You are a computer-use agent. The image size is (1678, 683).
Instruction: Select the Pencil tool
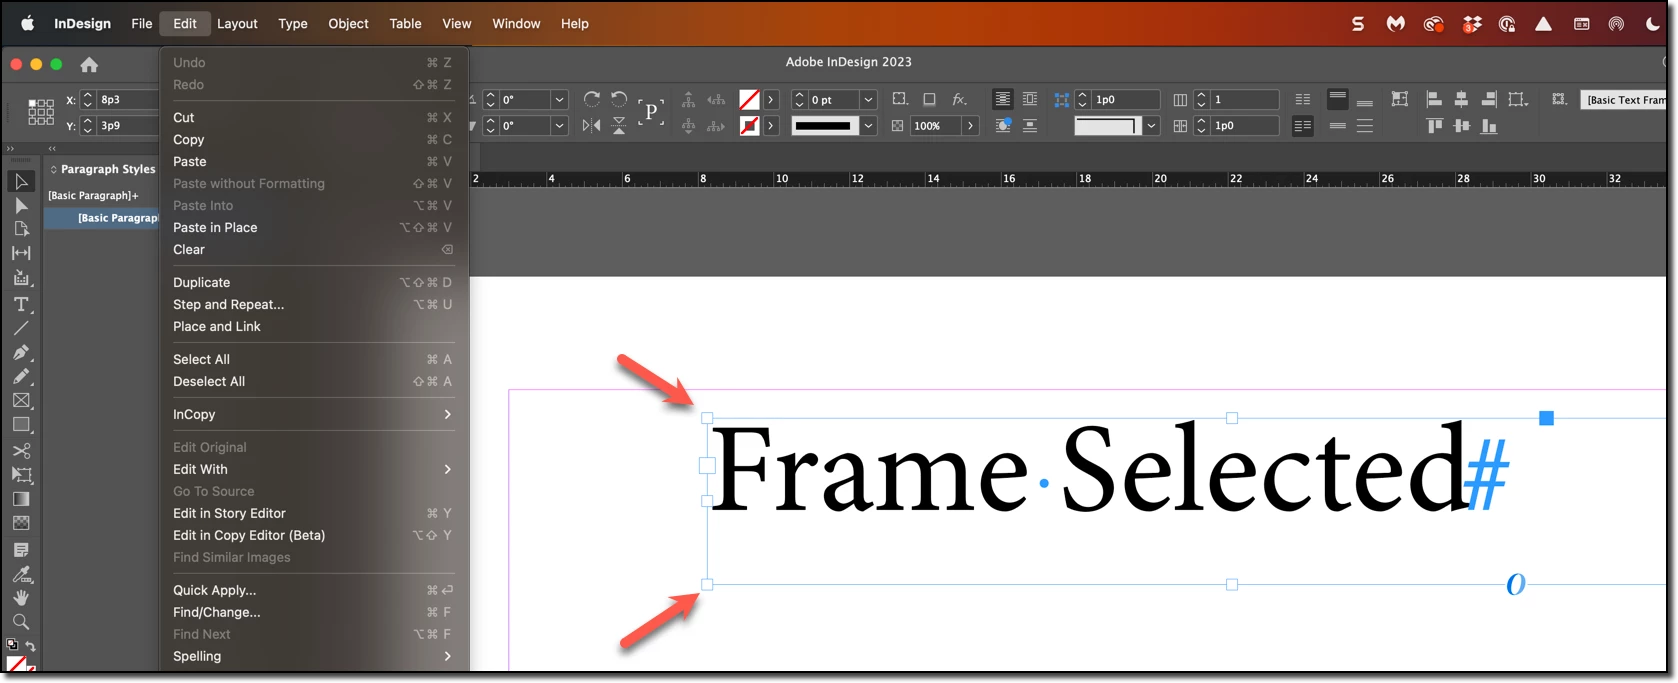[x=21, y=376]
